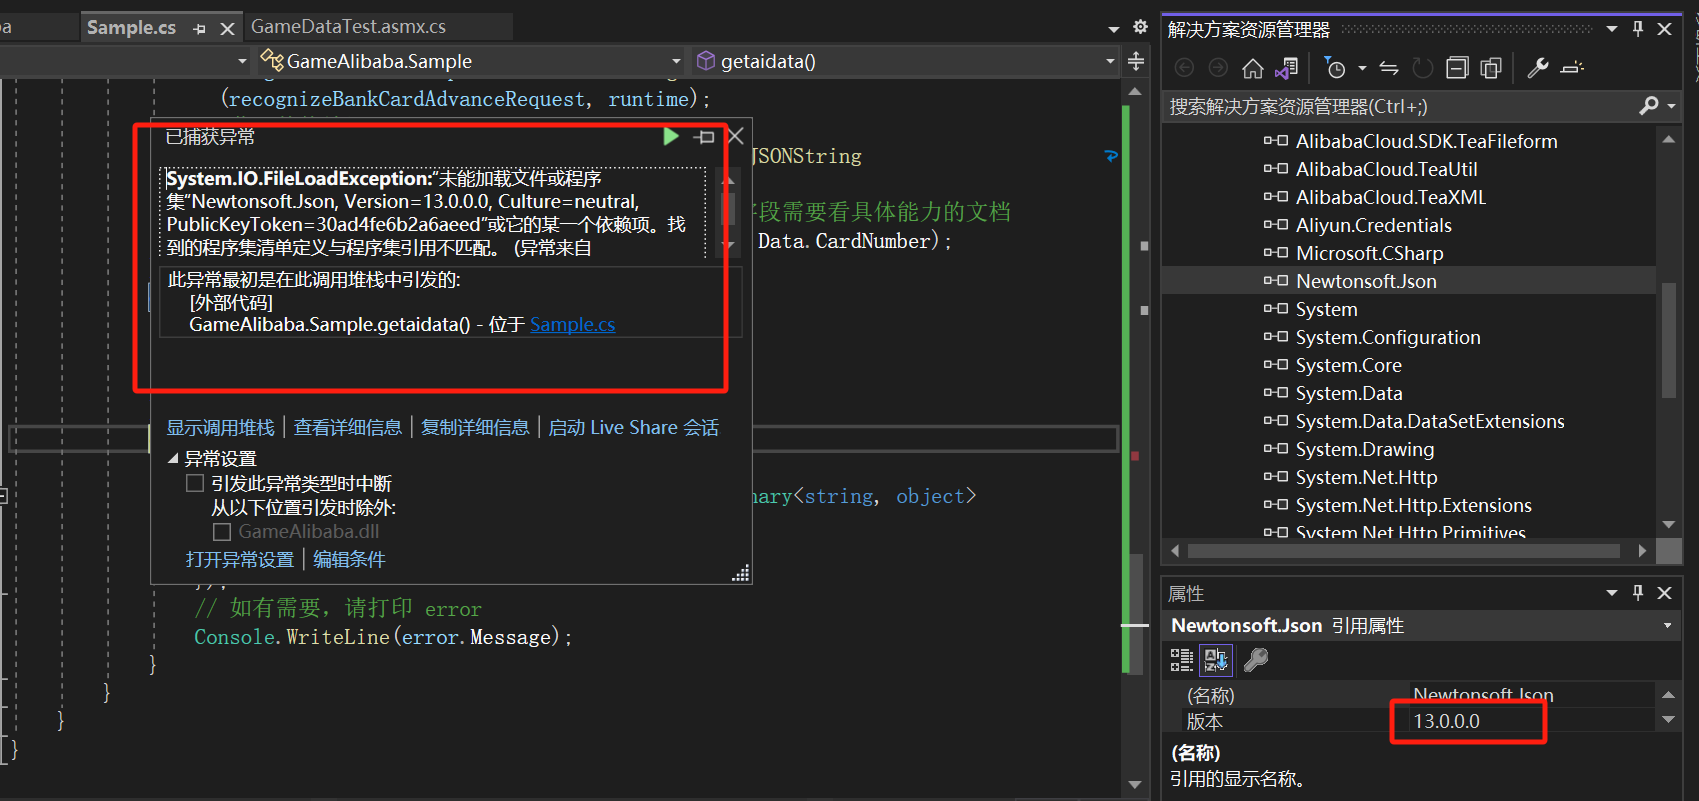Viewport: 1699px width, 801px height.
Task: Open the GameAlibaba.Sample class dropdown
Action: pyautogui.click(x=675, y=61)
